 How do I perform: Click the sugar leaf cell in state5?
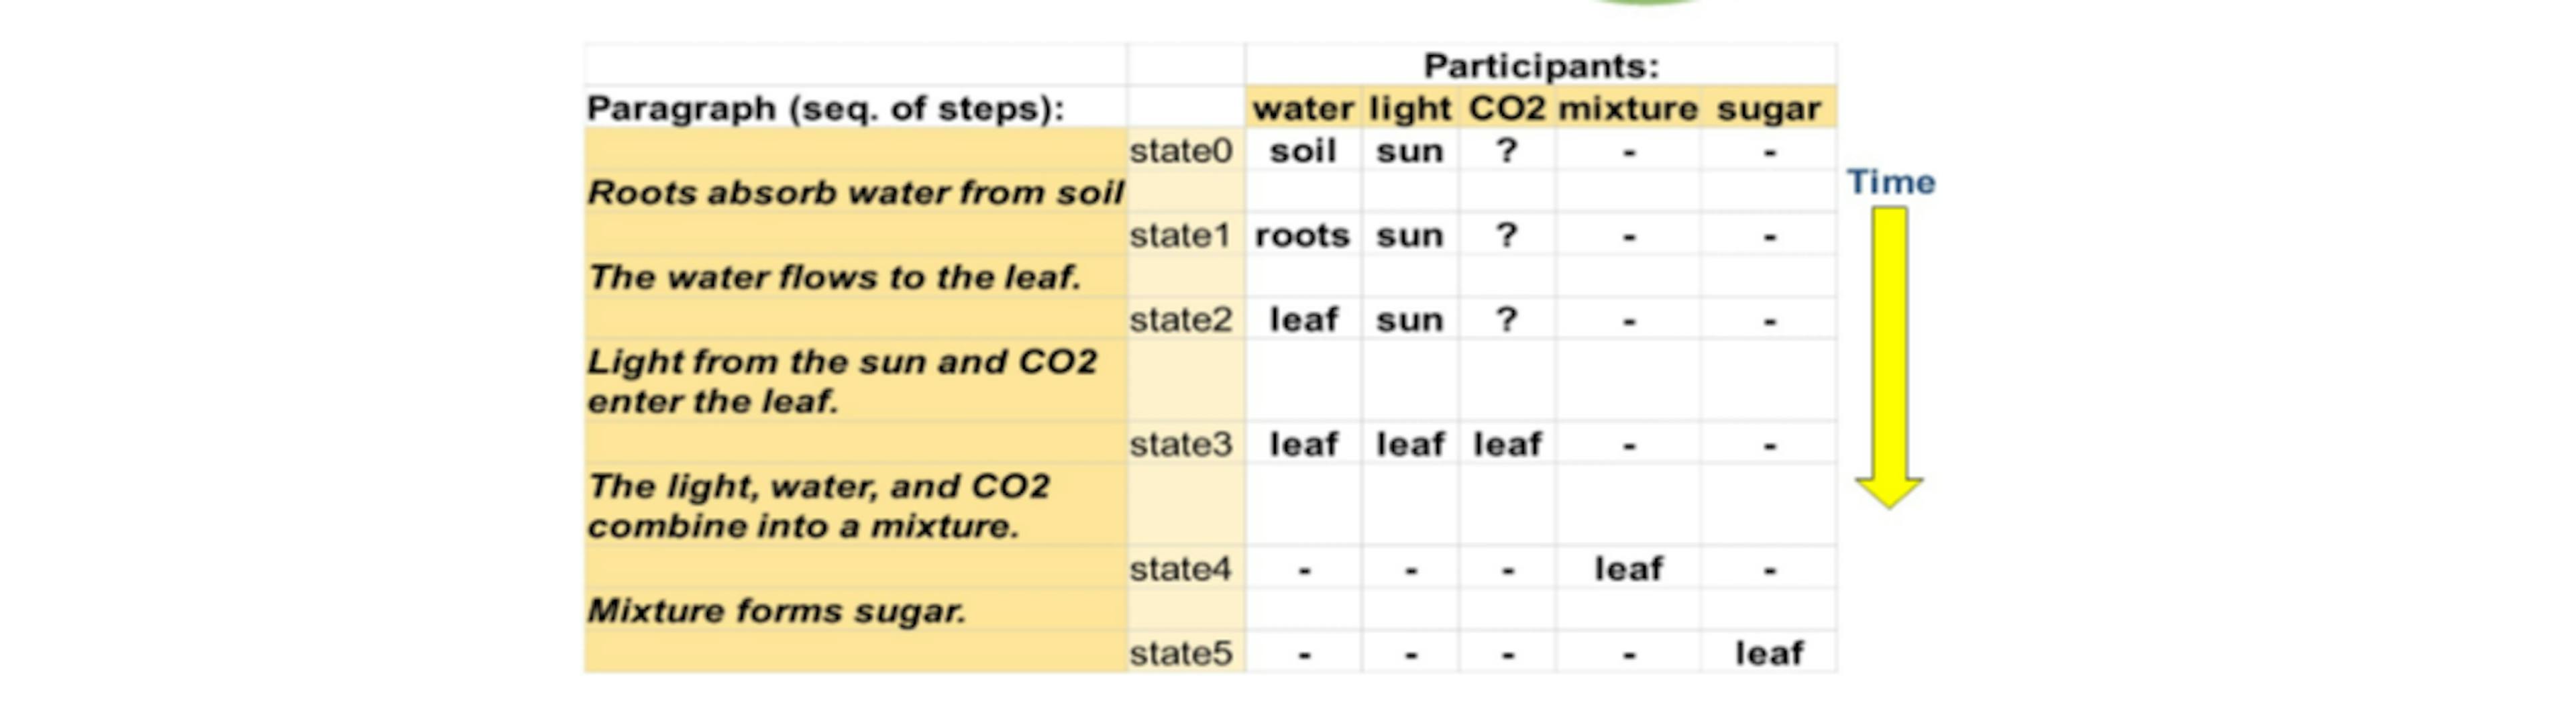(1769, 654)
